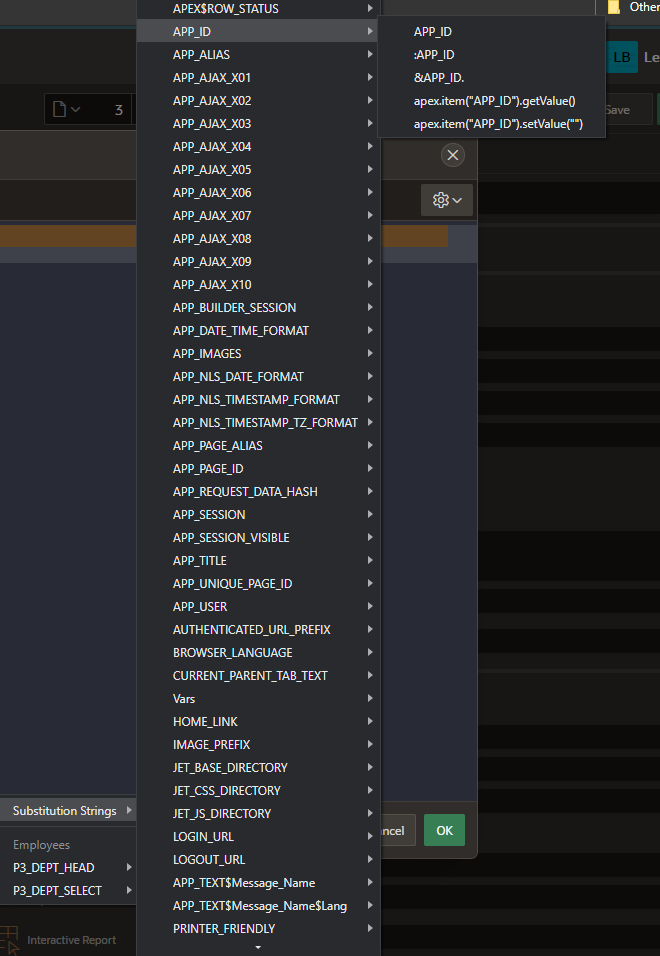
Task: Choose APP_ID plain name option
Action: (x=491, y=32)
